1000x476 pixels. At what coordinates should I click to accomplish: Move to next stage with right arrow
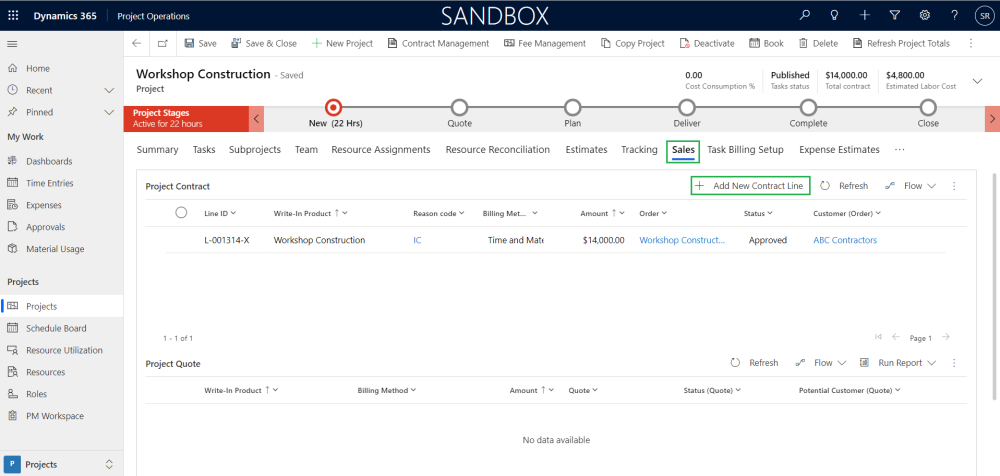pos(992,119)
